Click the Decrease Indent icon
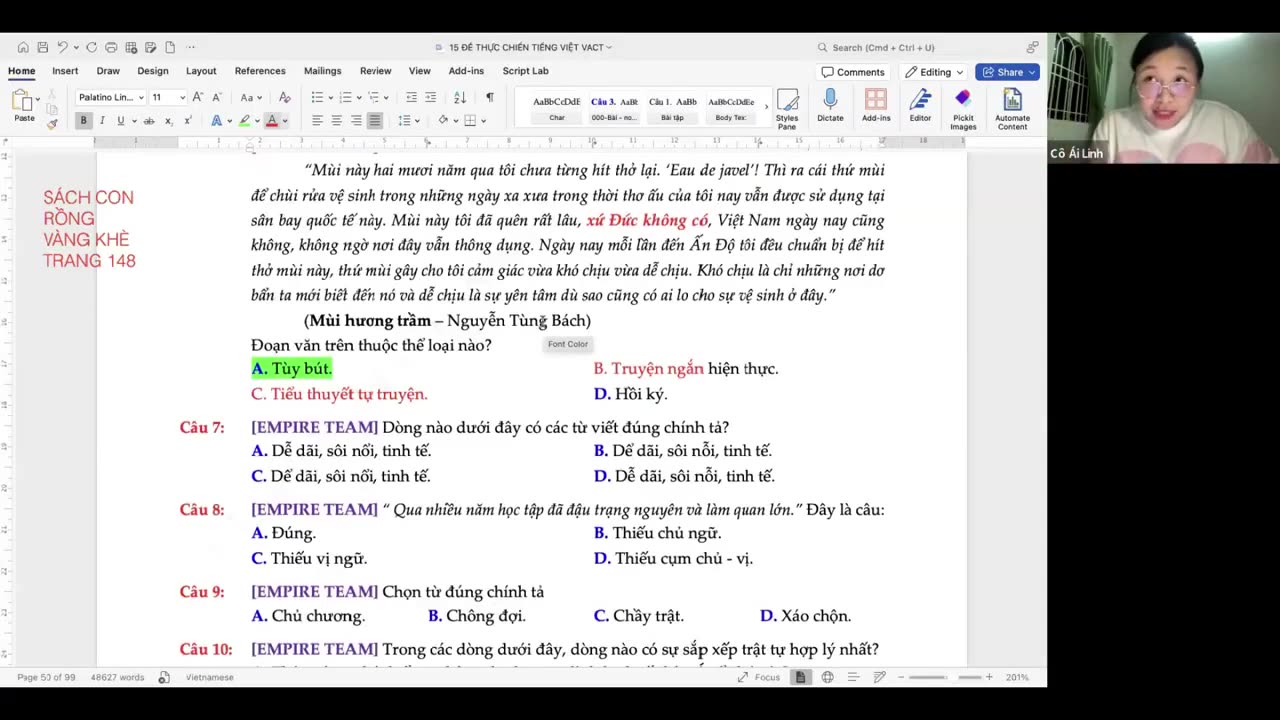Image resolution: width=1280 pixels, height=720 pixels. [411, 97]
